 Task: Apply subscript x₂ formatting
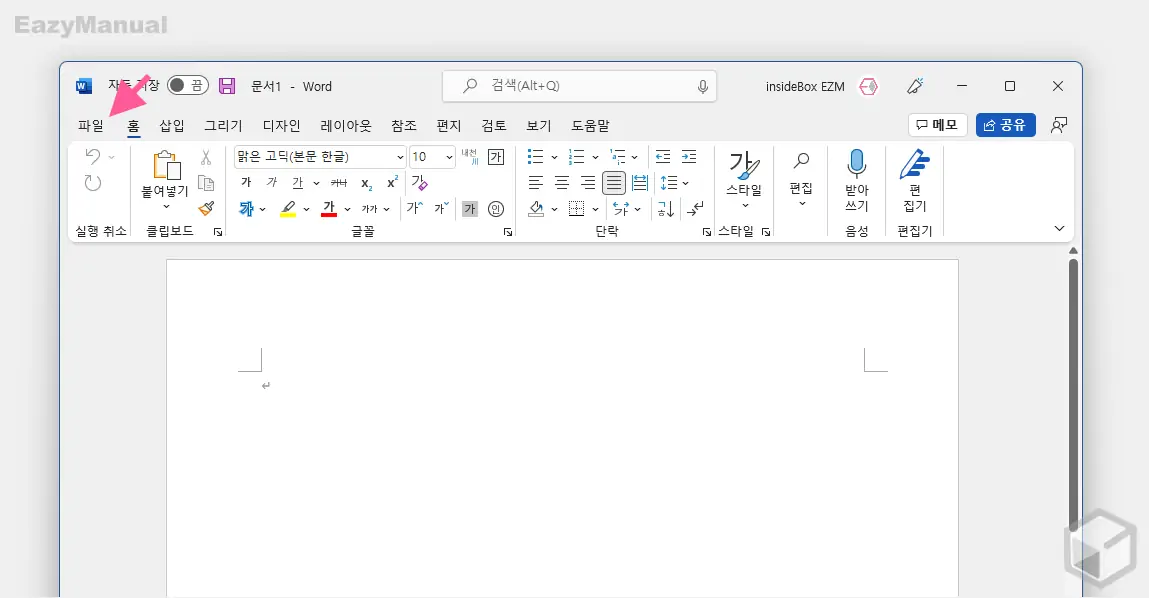(x=366, y=184)
